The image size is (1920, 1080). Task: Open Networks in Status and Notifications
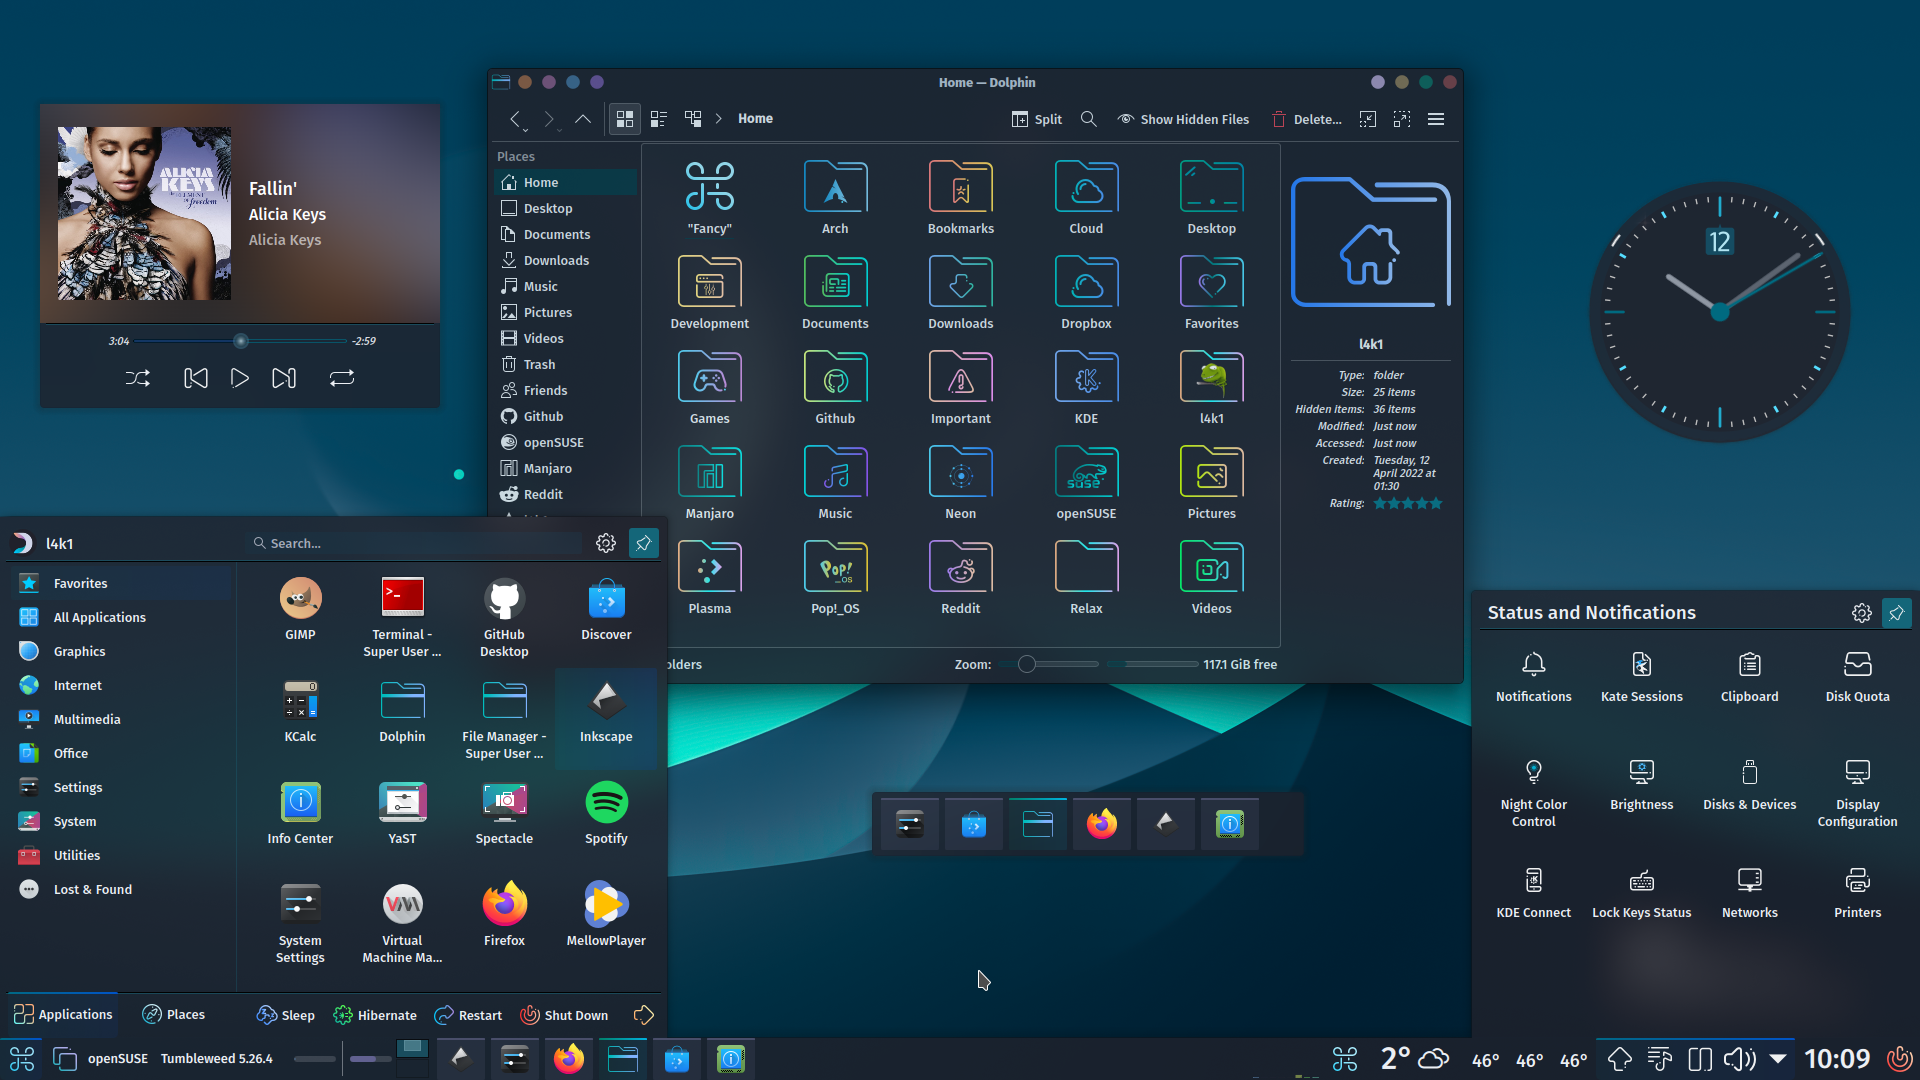click(1750, 890)
